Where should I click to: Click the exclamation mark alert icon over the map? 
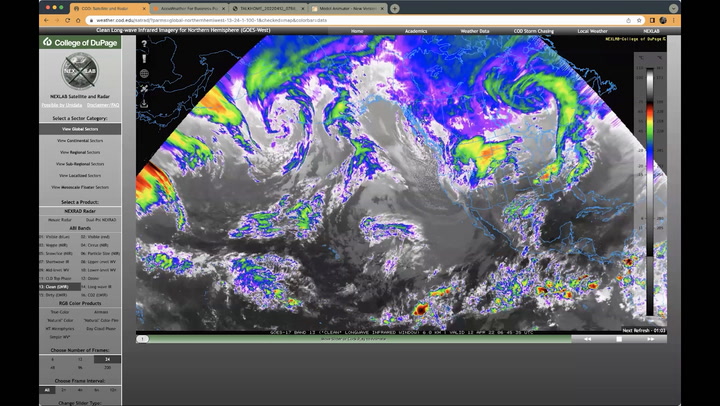coord(144,58)
